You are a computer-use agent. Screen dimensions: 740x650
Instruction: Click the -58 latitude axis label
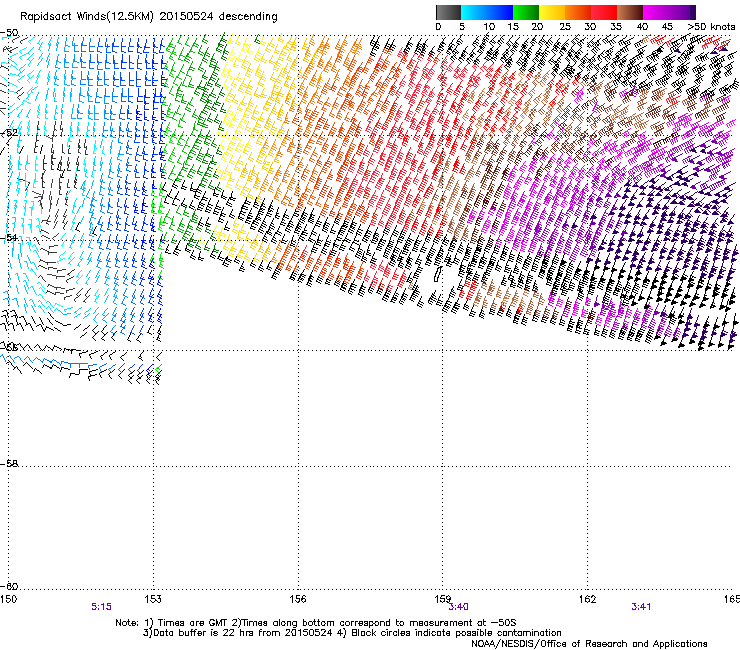pyautogui.click(x=9, y=464)
